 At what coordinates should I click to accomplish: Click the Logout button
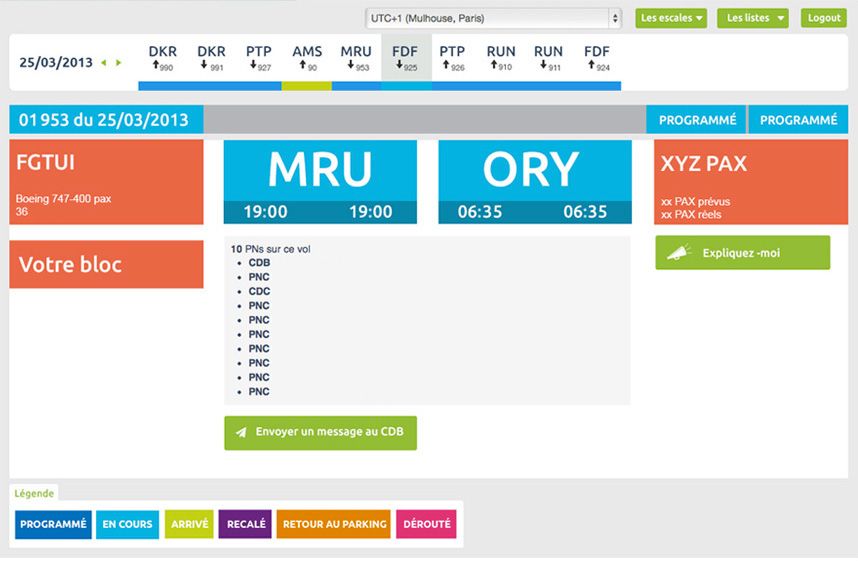pos(824,18)
